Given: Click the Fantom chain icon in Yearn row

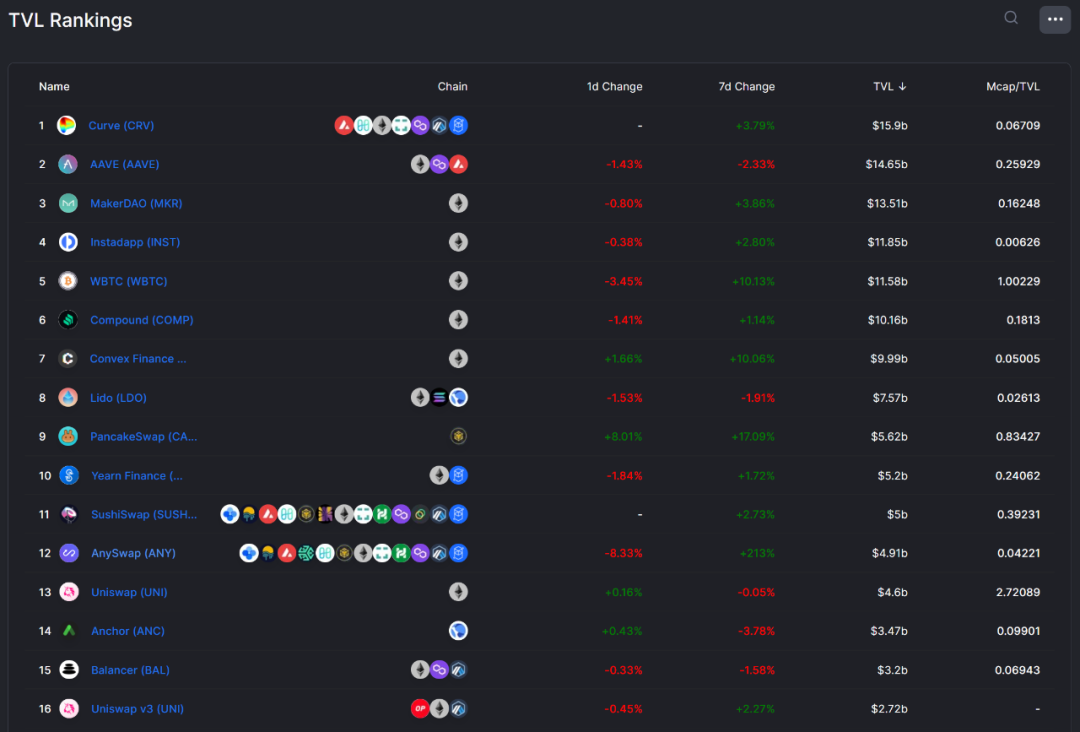Looking at the screenshot, I should (x=458, y=475).
